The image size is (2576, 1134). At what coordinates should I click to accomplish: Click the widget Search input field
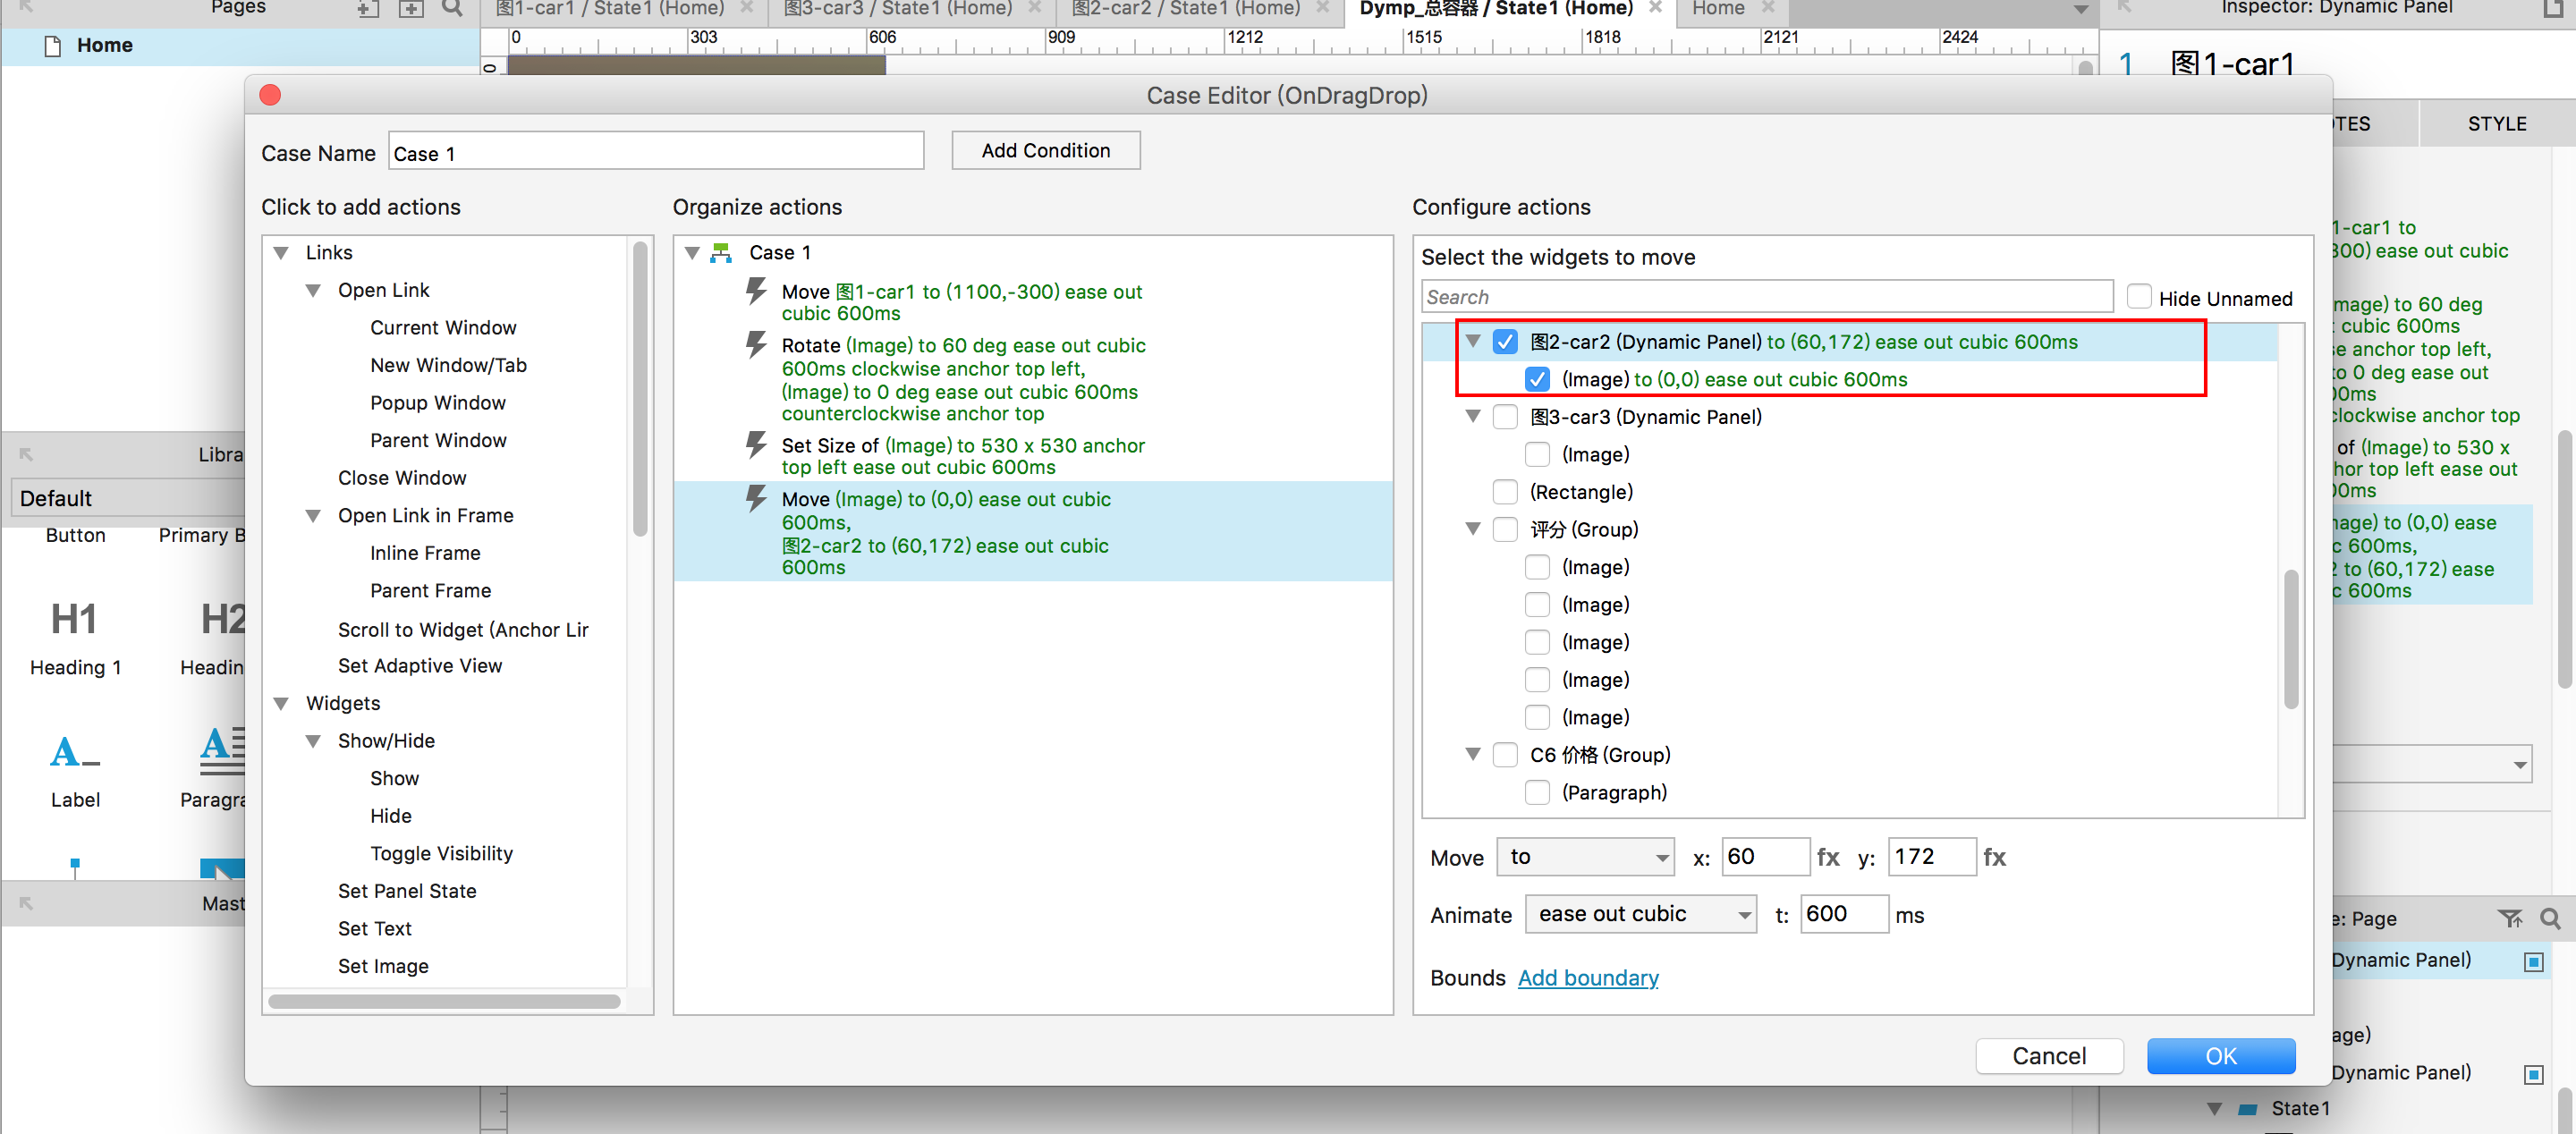tap(1766, 297)
